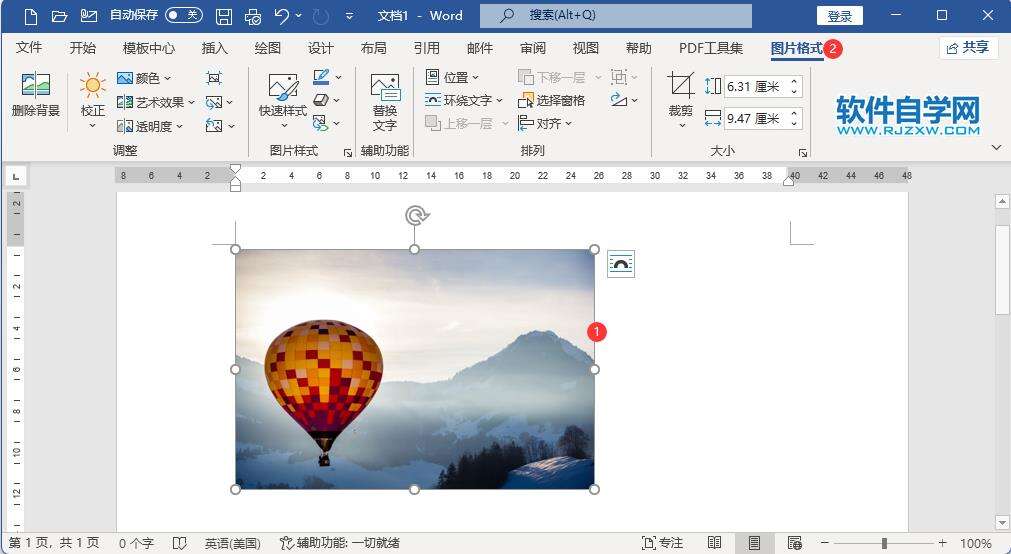The width and height of the screenshot is (1011, 554).
Task: Switch to web layout view icon
Action: [x=795, y=543]
